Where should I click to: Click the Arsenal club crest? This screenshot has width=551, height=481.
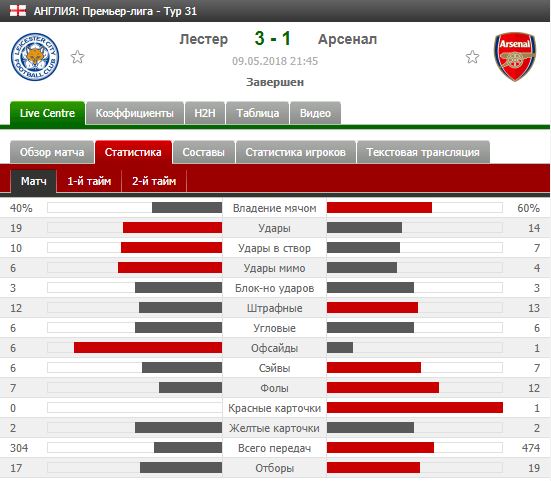click(x=515, y=57)
